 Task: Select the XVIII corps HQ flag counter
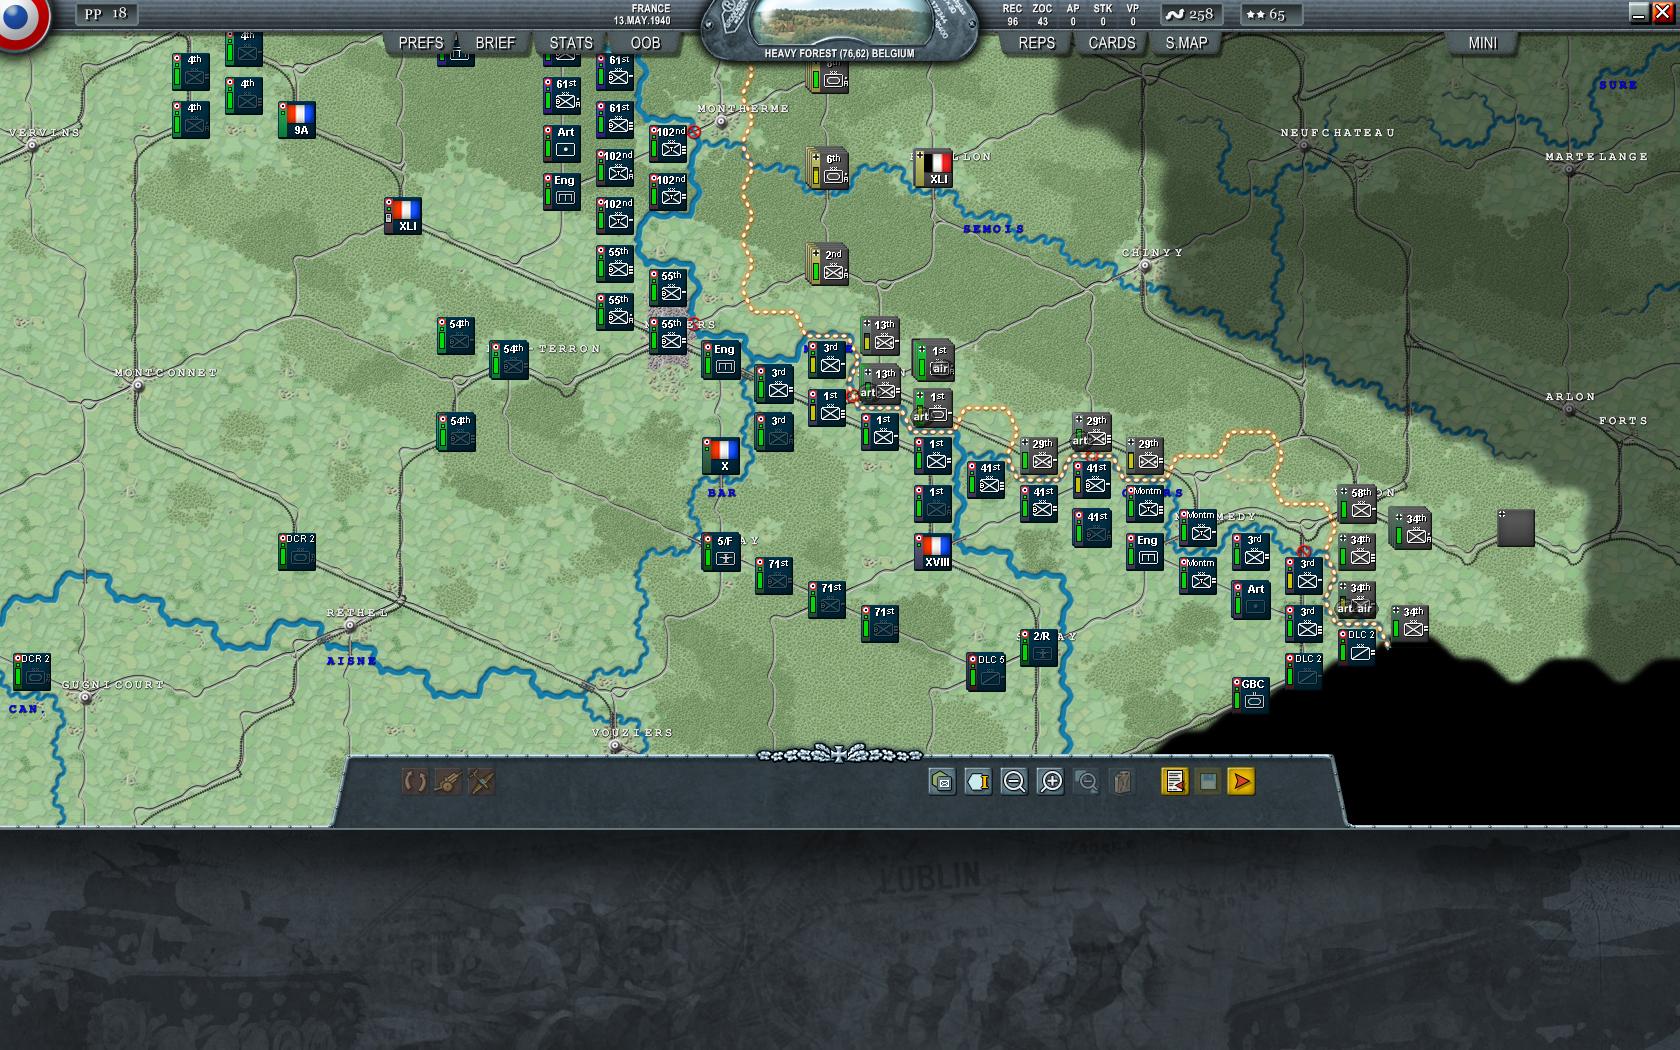pyautogui.click(x=935, y=552)
